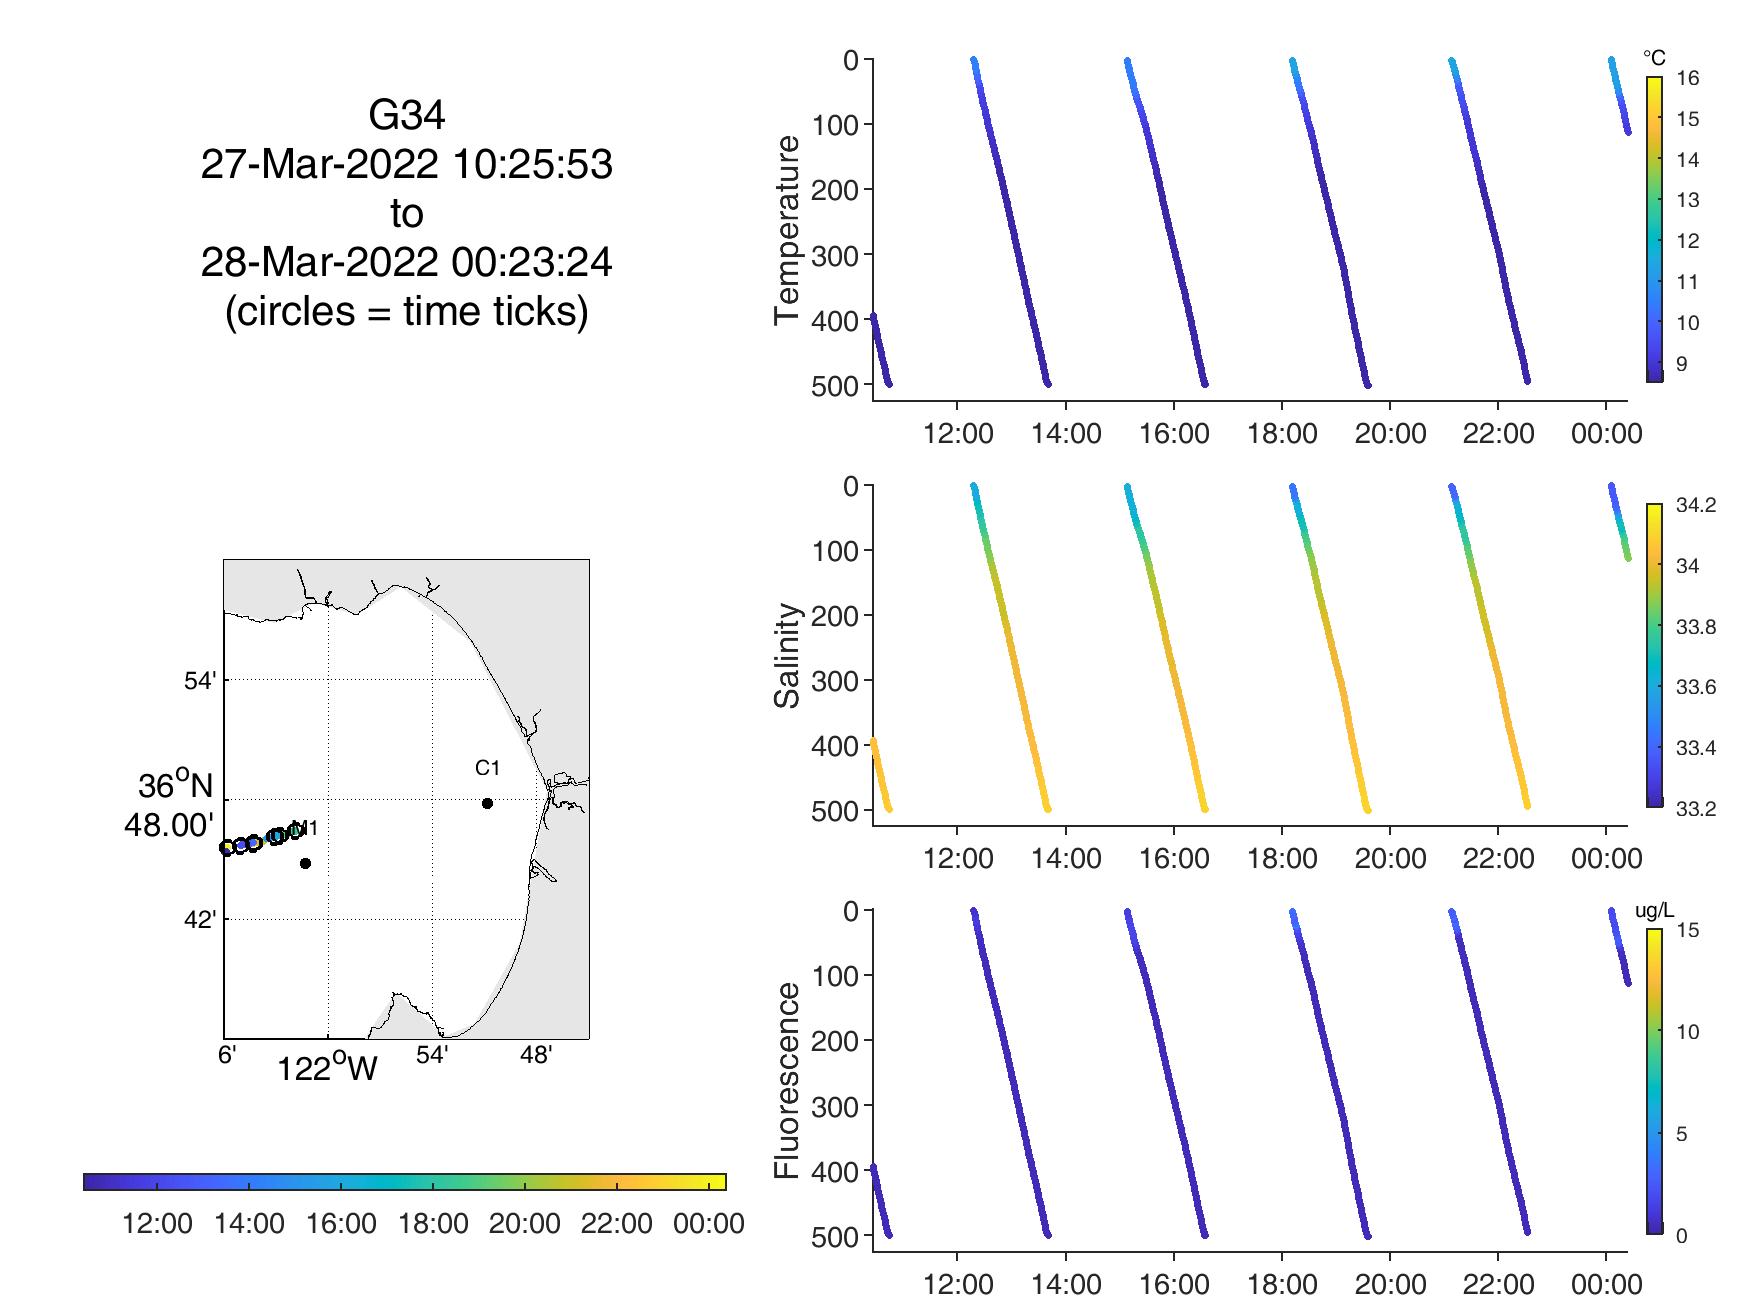Click the 33.2 tick on the salinity colorbar
1748x1312 pixels.
[x=1696, y=808]
